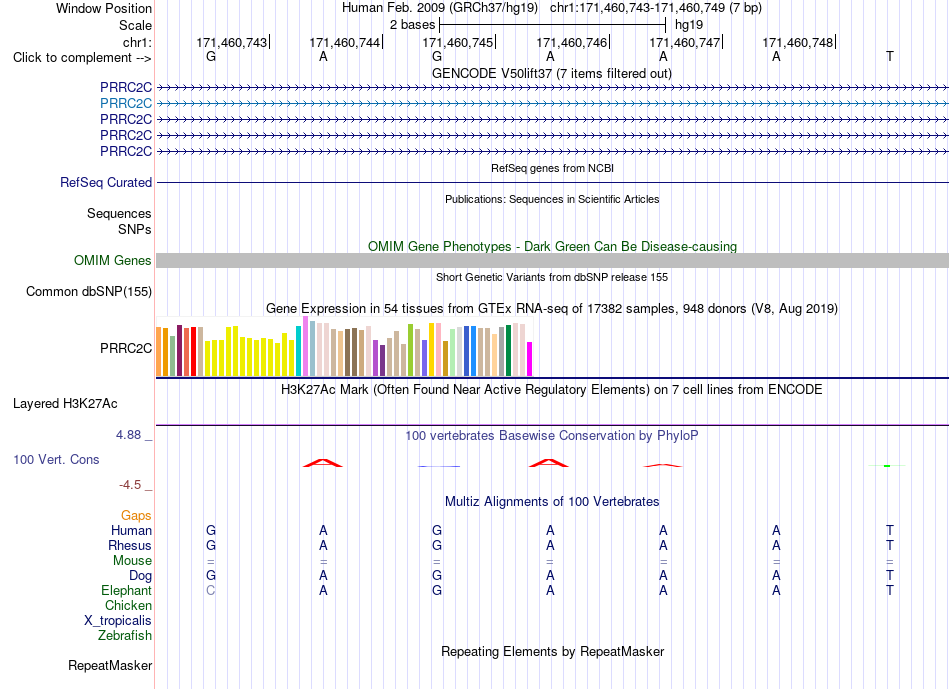This screenshot has width=950, height=689.
Task: Click the Gaps alignment label
Action: pos(136,516)
